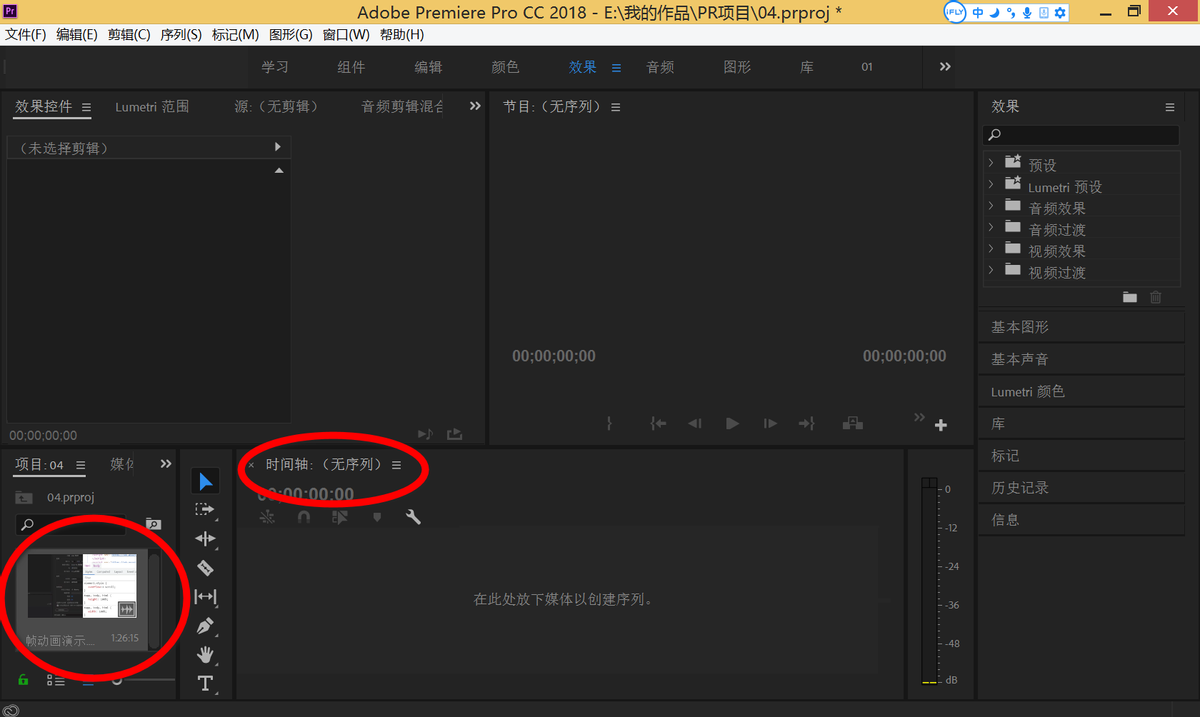Click the new bin folder icon in Effects panel
Viewport: 1200px width, 717px height.
click(1129, 297)
